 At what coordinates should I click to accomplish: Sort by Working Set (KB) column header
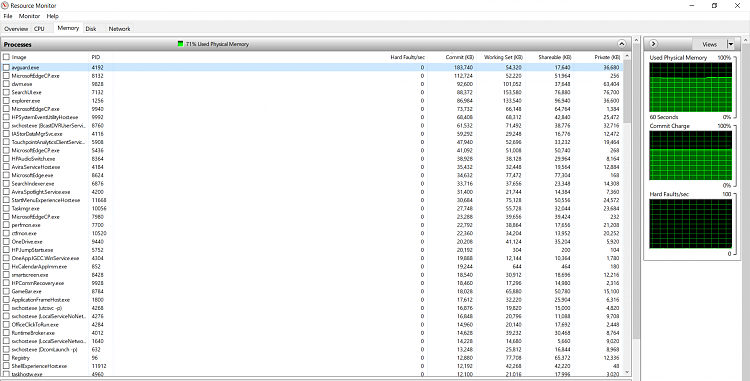500,57
